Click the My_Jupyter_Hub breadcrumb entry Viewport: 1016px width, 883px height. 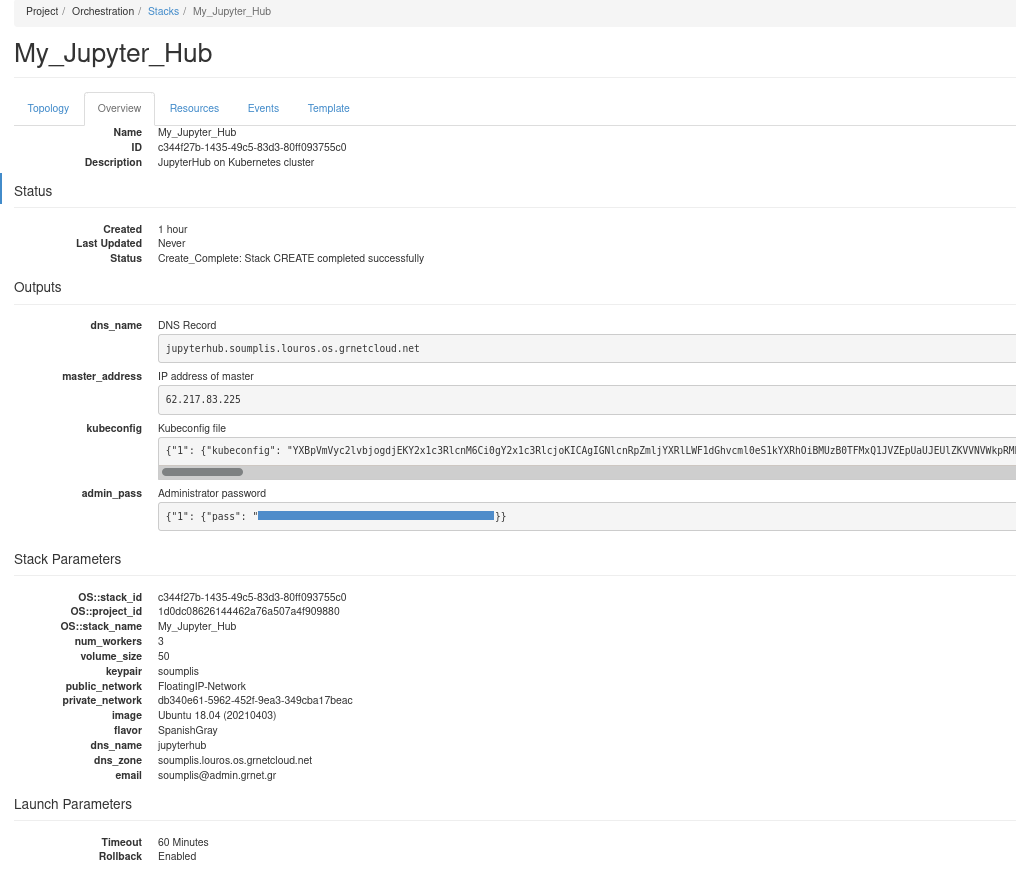tap(231, 11)
